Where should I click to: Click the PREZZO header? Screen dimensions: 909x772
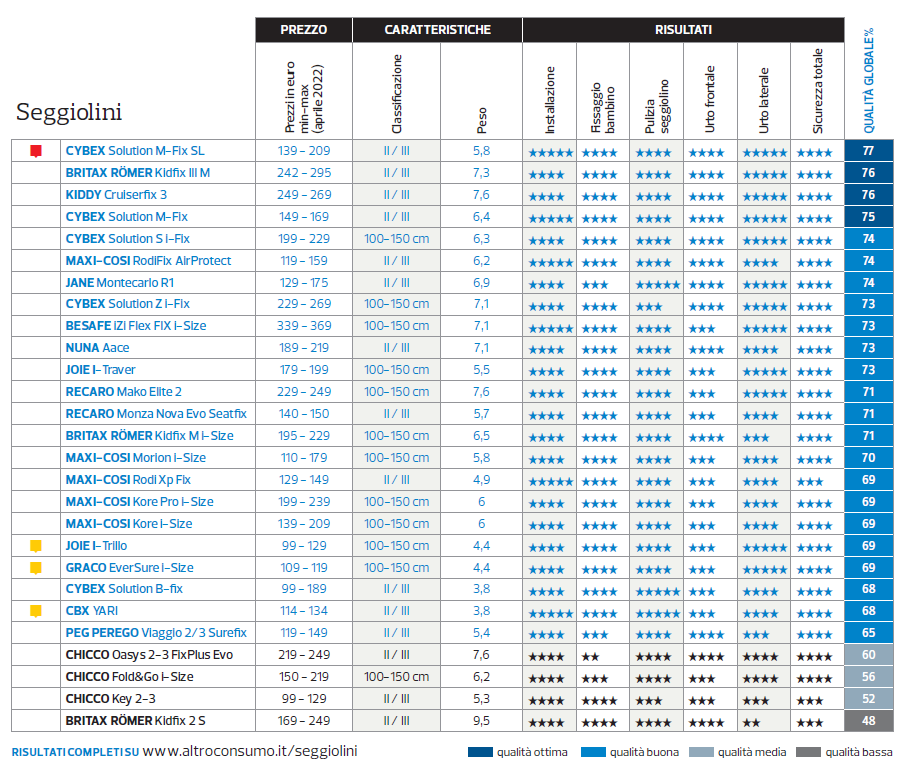click(x=304, y=30)
